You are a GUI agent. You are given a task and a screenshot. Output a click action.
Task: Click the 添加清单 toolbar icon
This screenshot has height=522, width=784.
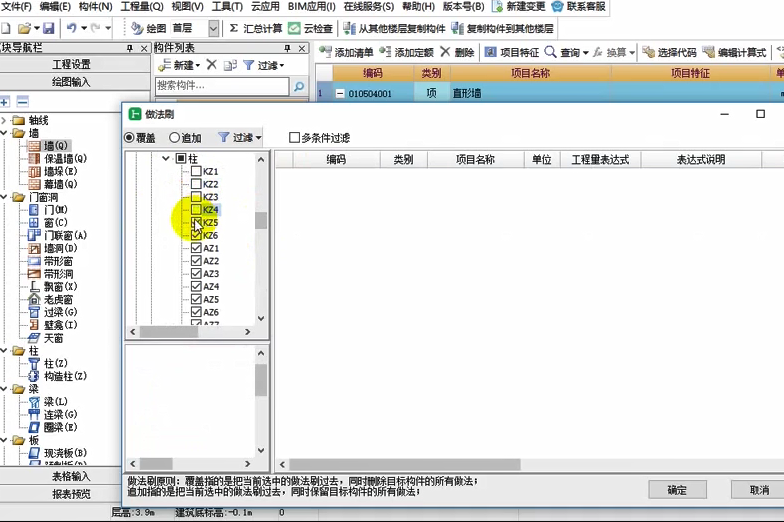326,52
